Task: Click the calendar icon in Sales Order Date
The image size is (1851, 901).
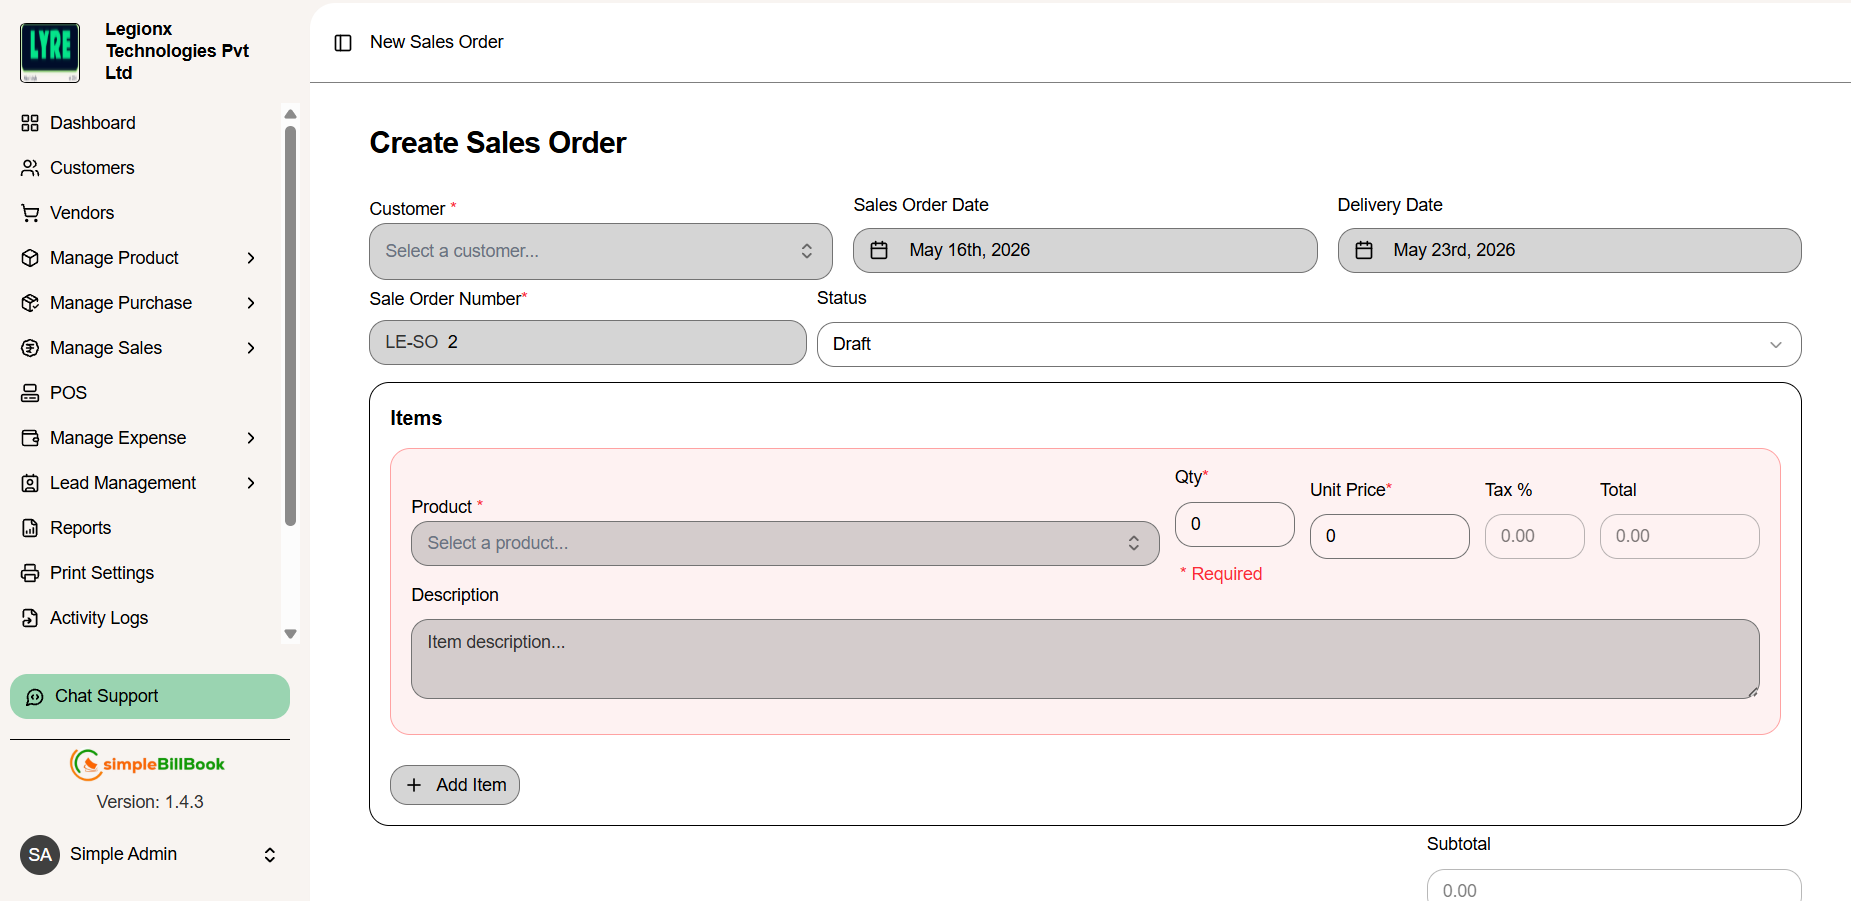Action: click(x=879, y=250)
